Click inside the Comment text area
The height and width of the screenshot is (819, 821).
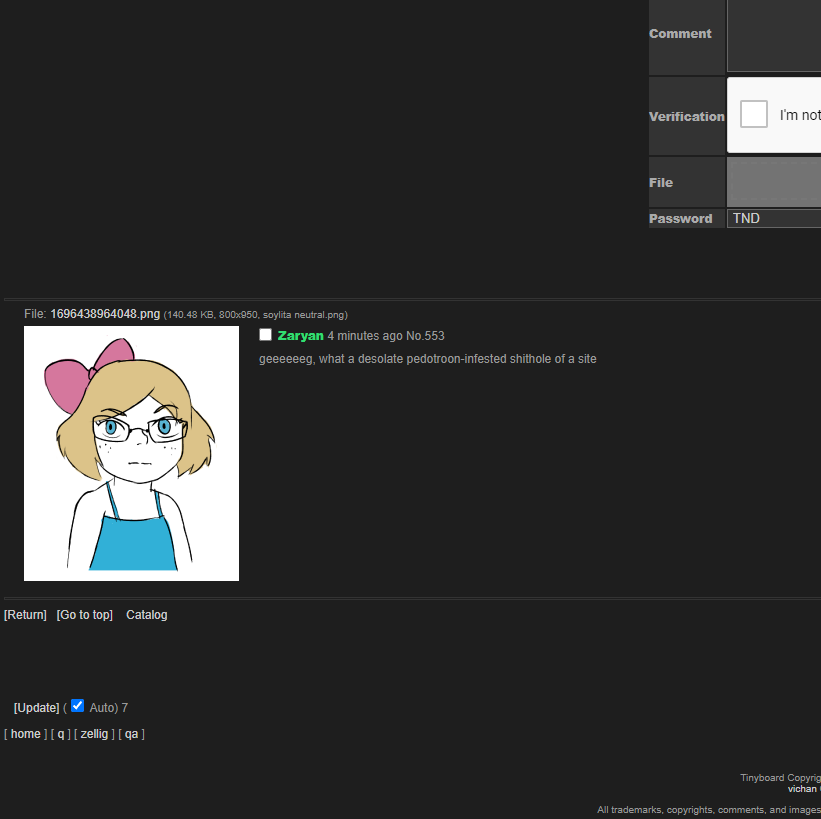[x=773, y=35]
